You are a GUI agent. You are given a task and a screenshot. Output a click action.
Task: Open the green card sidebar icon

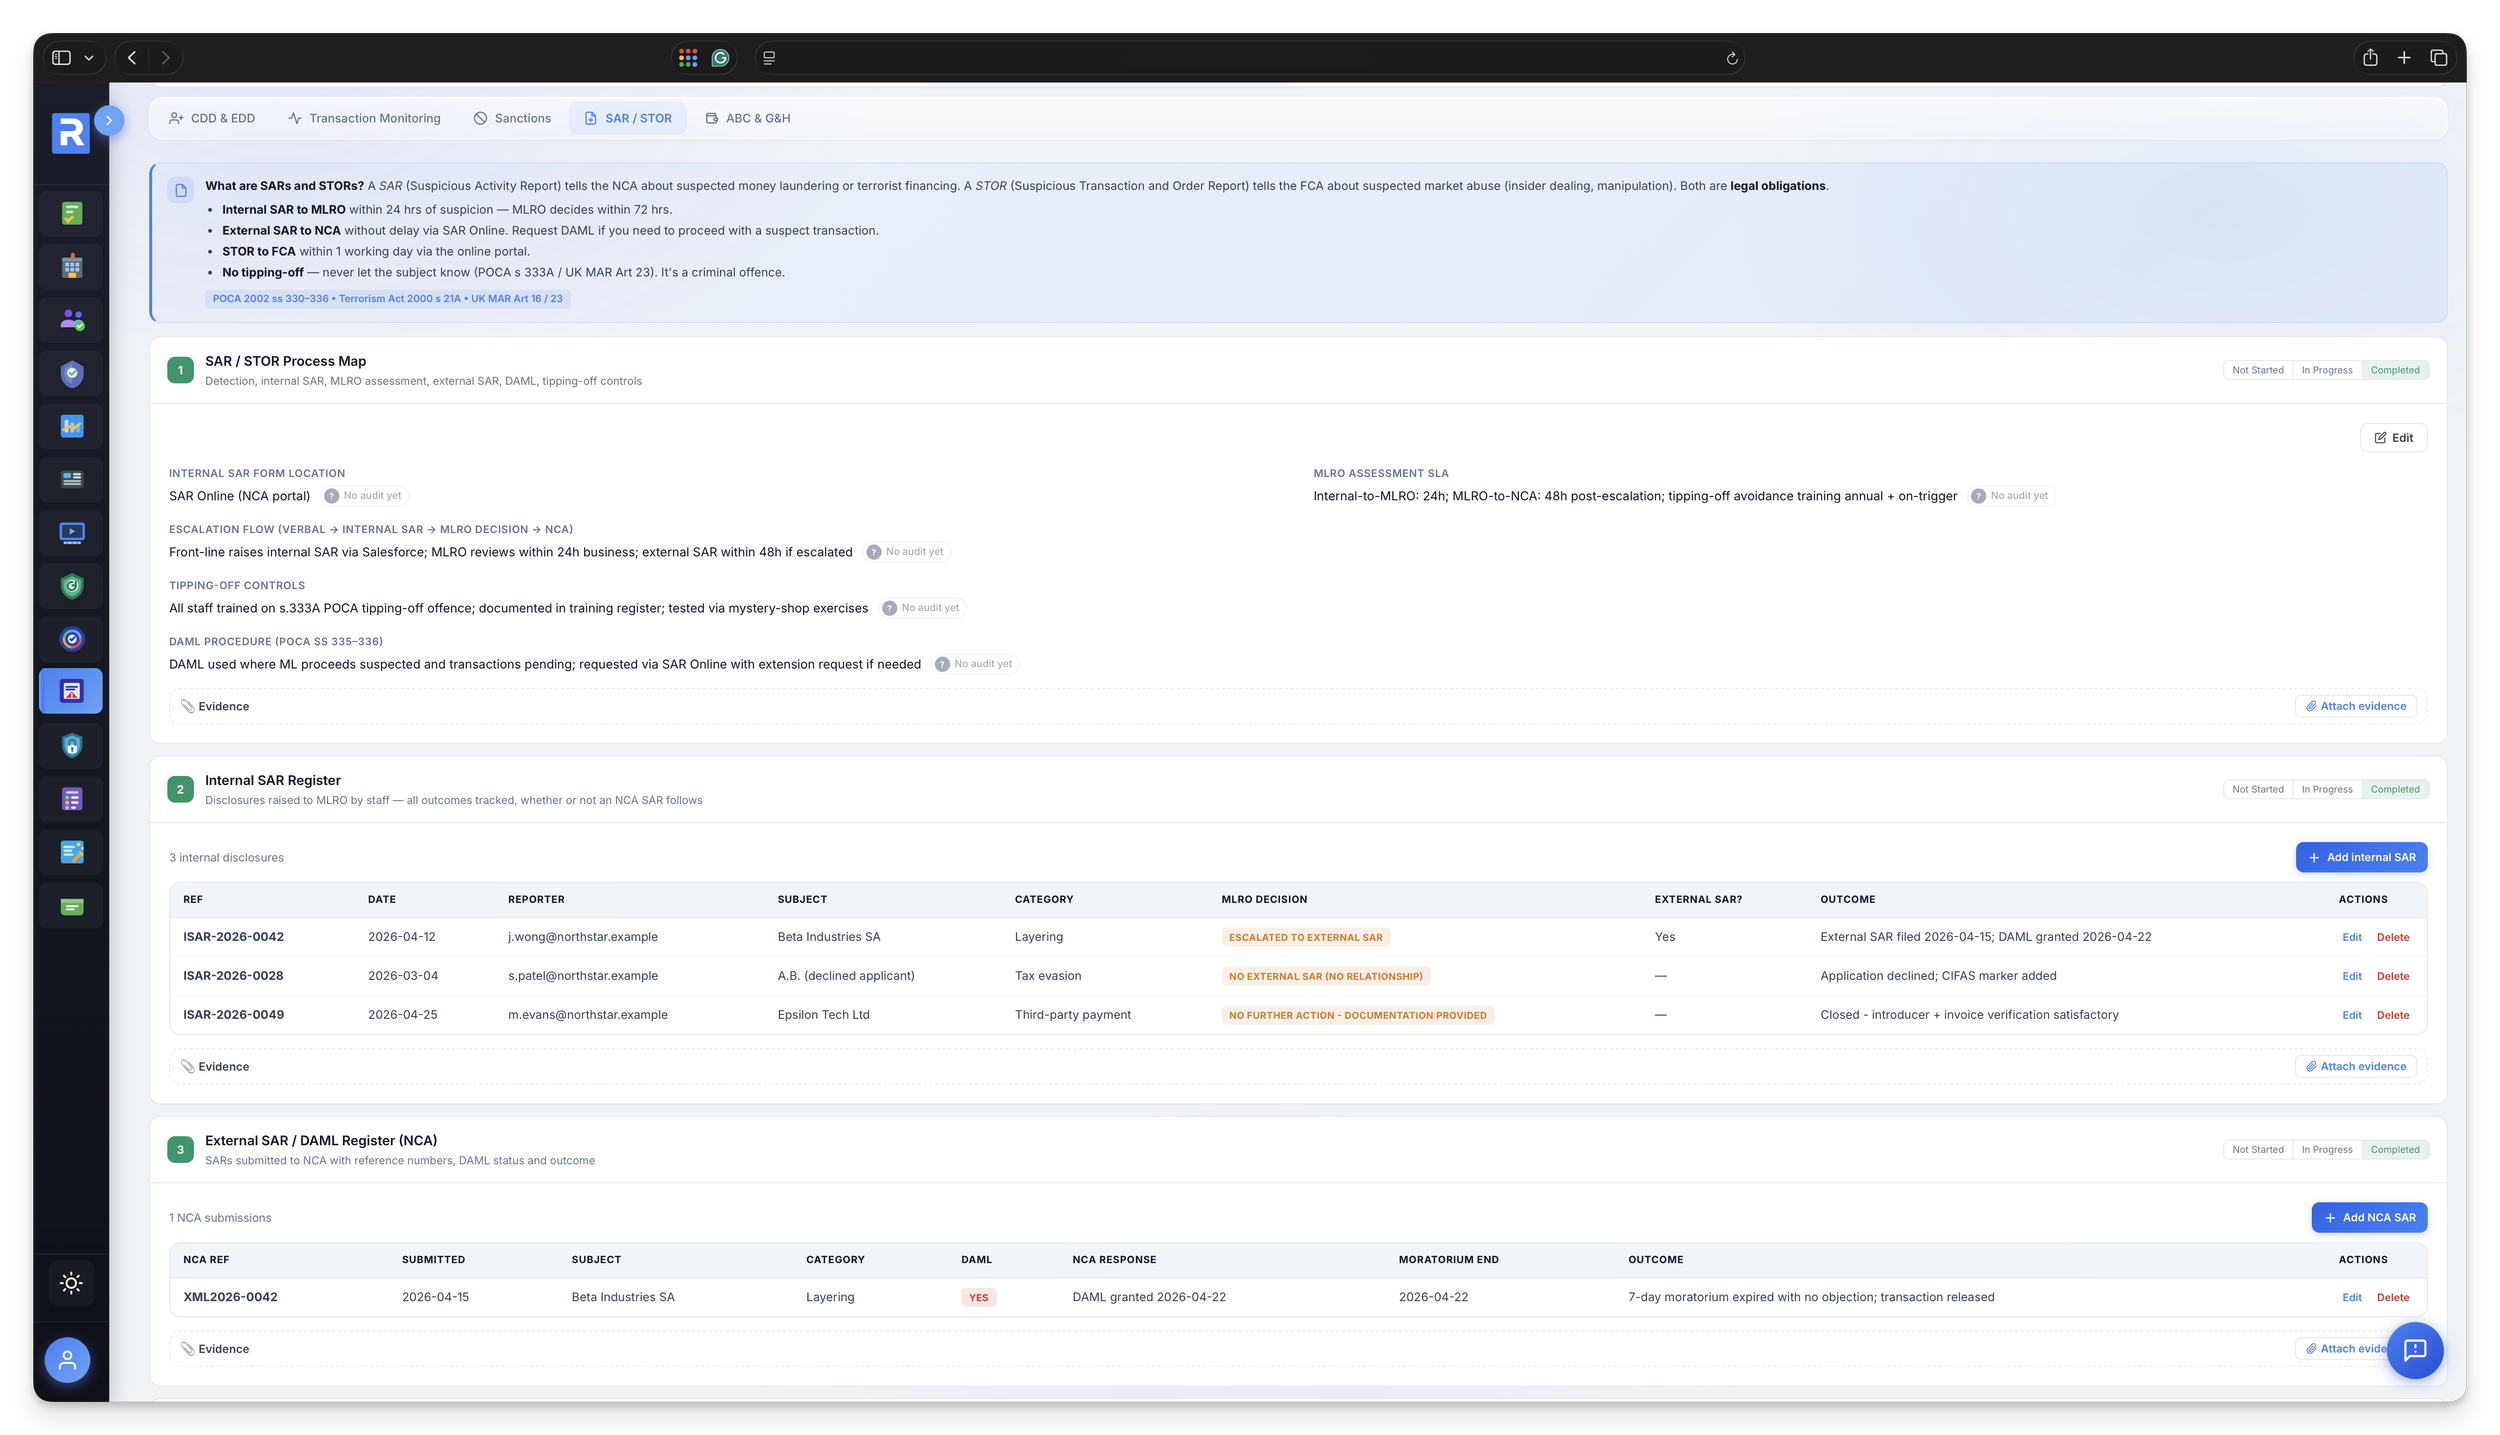[x=71, y=907]
